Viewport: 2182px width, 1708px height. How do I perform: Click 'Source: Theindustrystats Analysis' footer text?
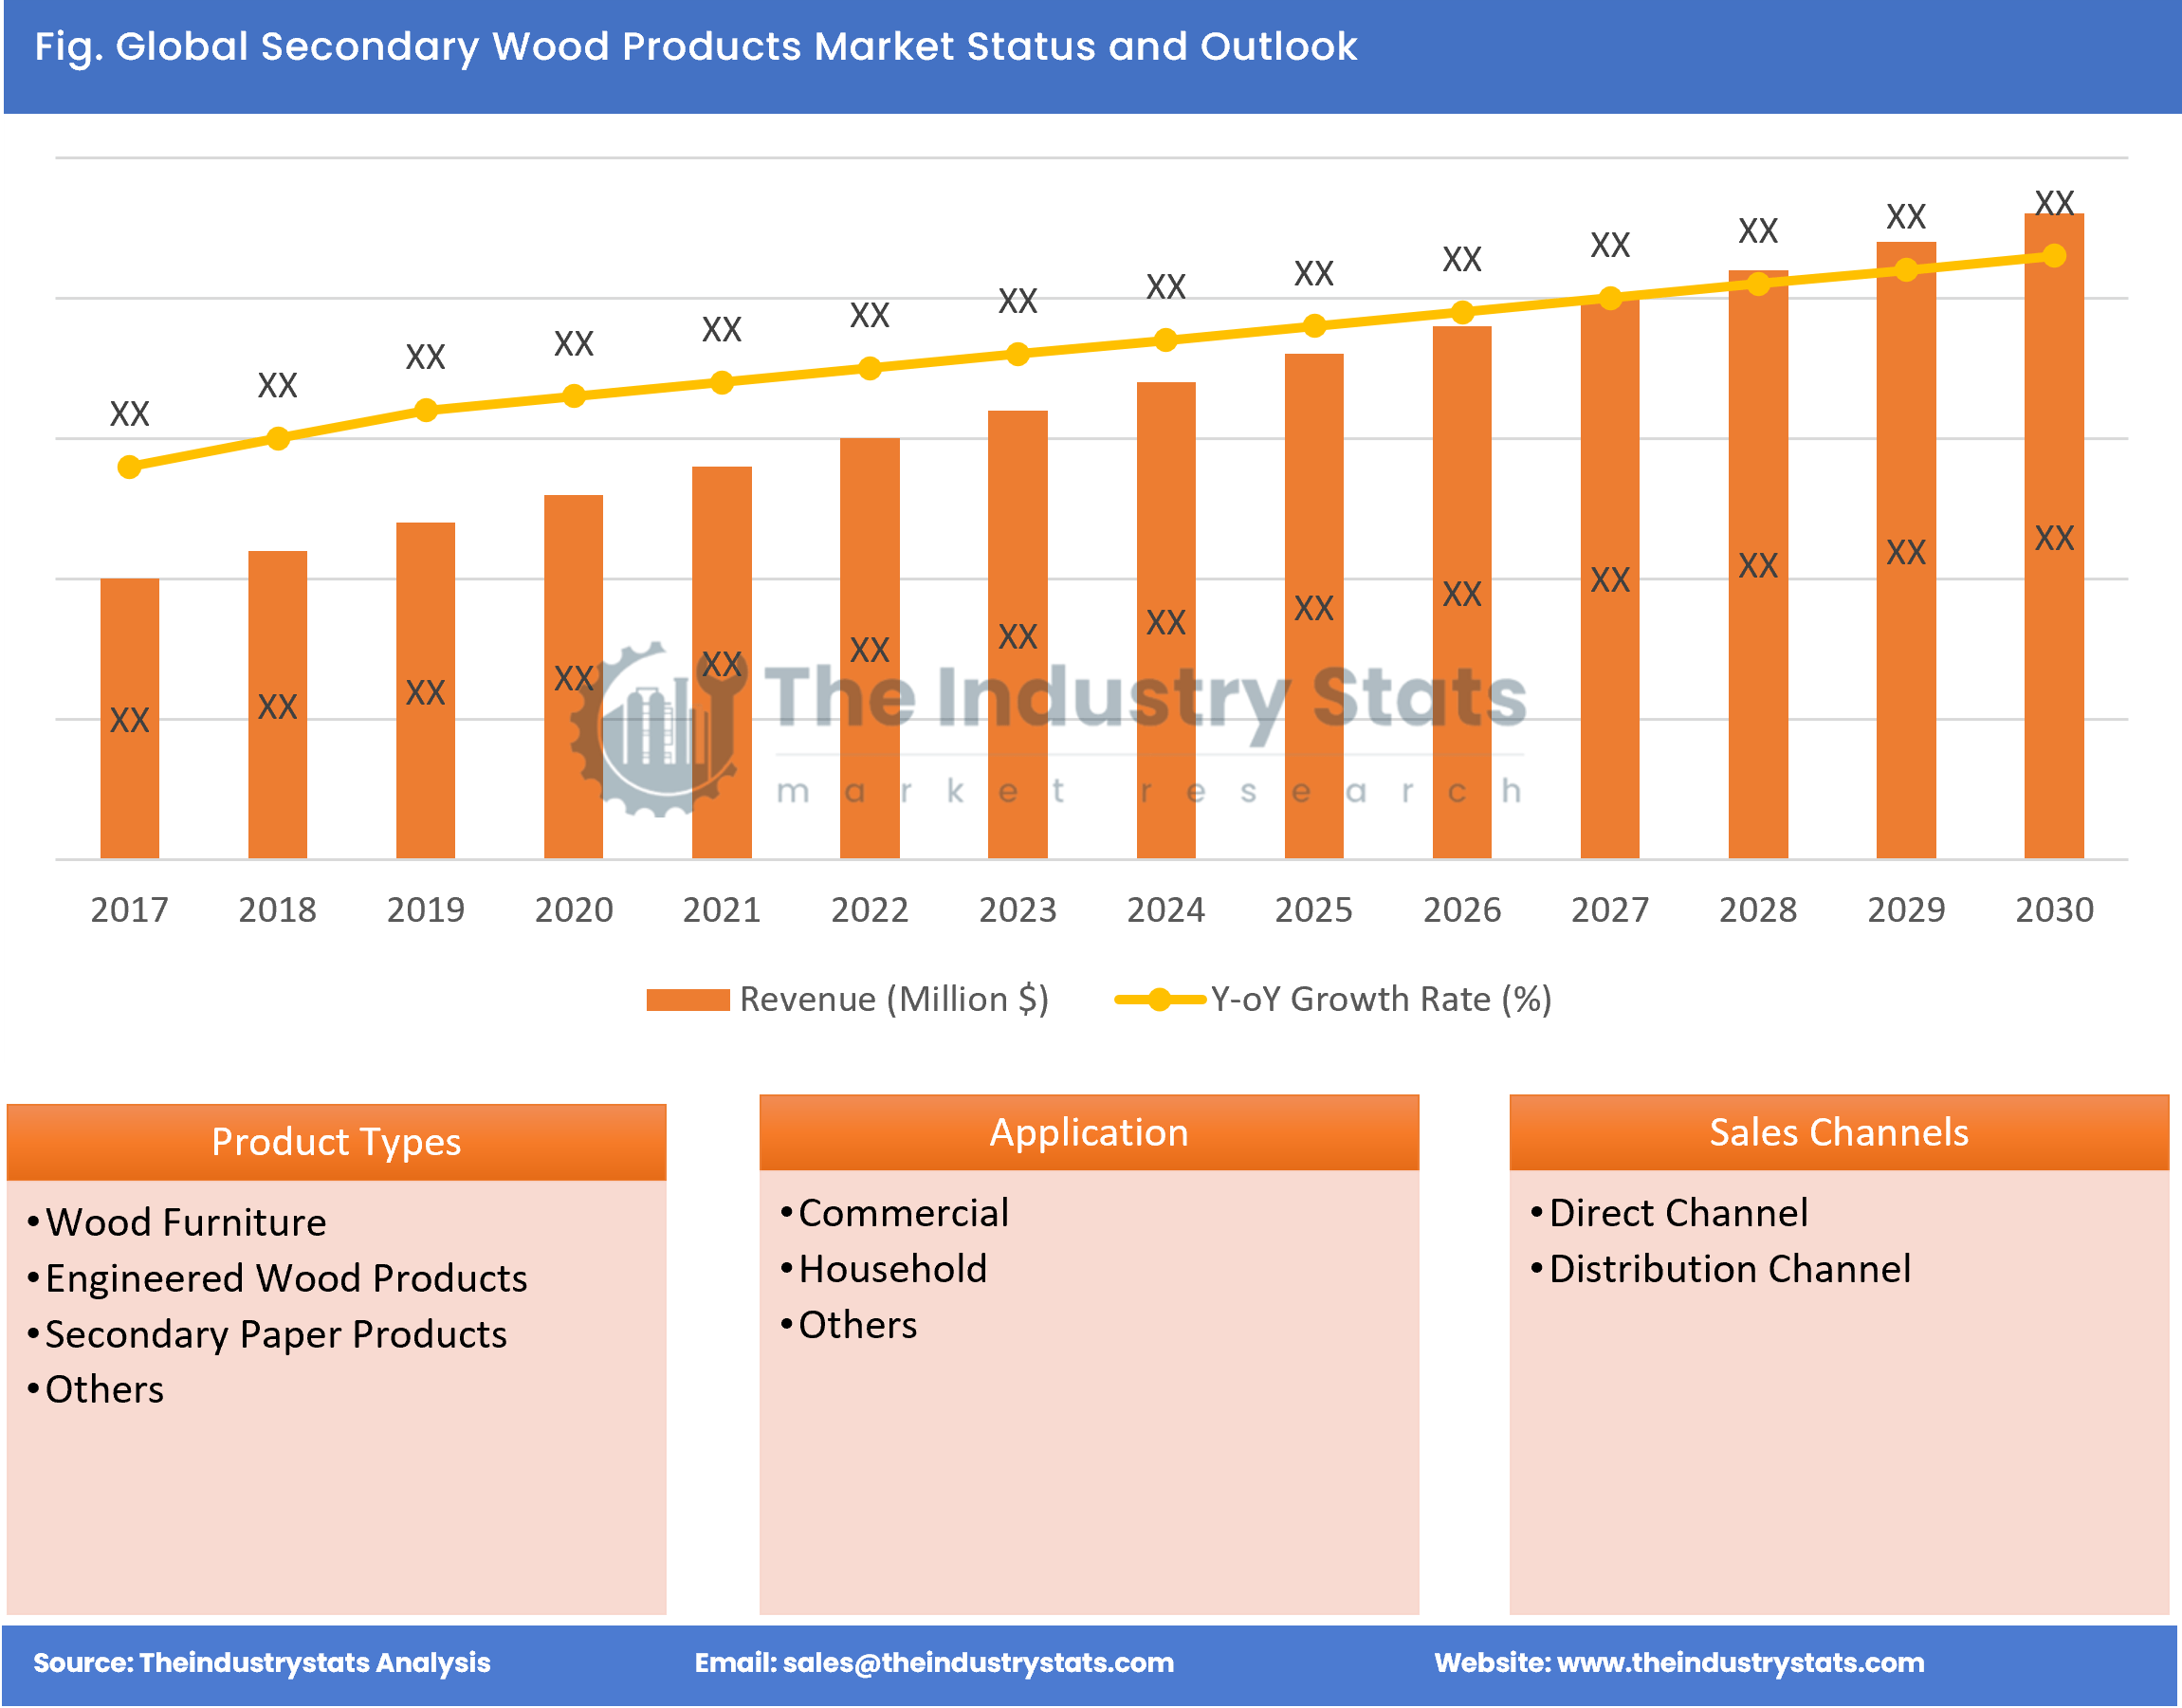point(262,1662)
